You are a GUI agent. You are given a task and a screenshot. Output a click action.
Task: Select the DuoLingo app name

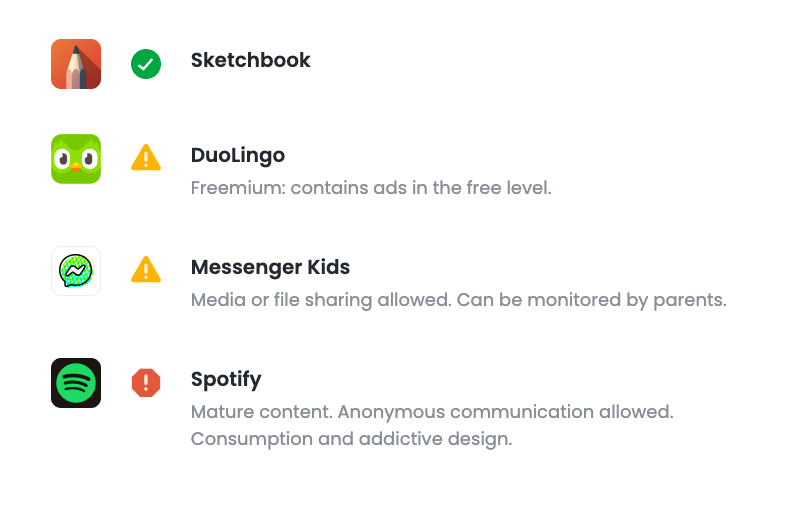238,156
